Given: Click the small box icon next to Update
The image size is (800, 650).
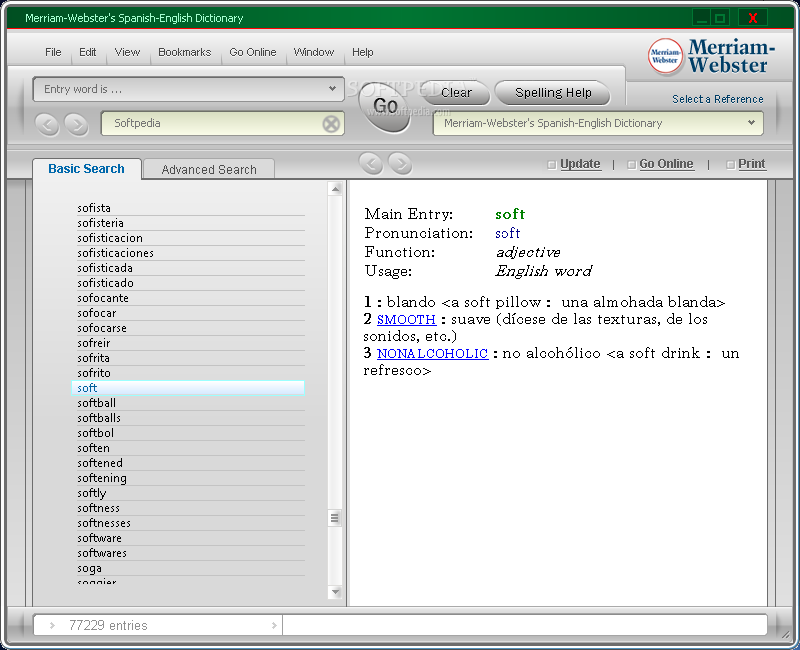Looking at the screenshot, I should pos(552,164).
